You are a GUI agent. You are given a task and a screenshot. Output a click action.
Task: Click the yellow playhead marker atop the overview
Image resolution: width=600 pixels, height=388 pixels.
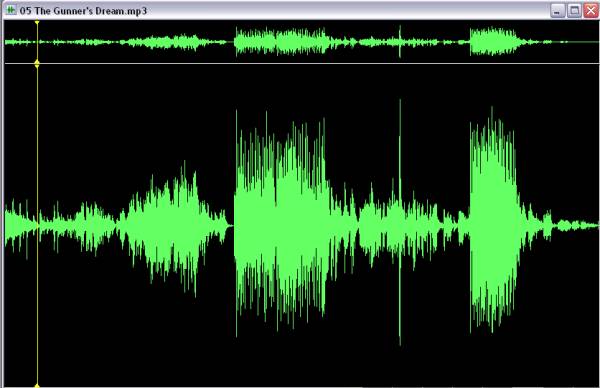coord(37,23)
